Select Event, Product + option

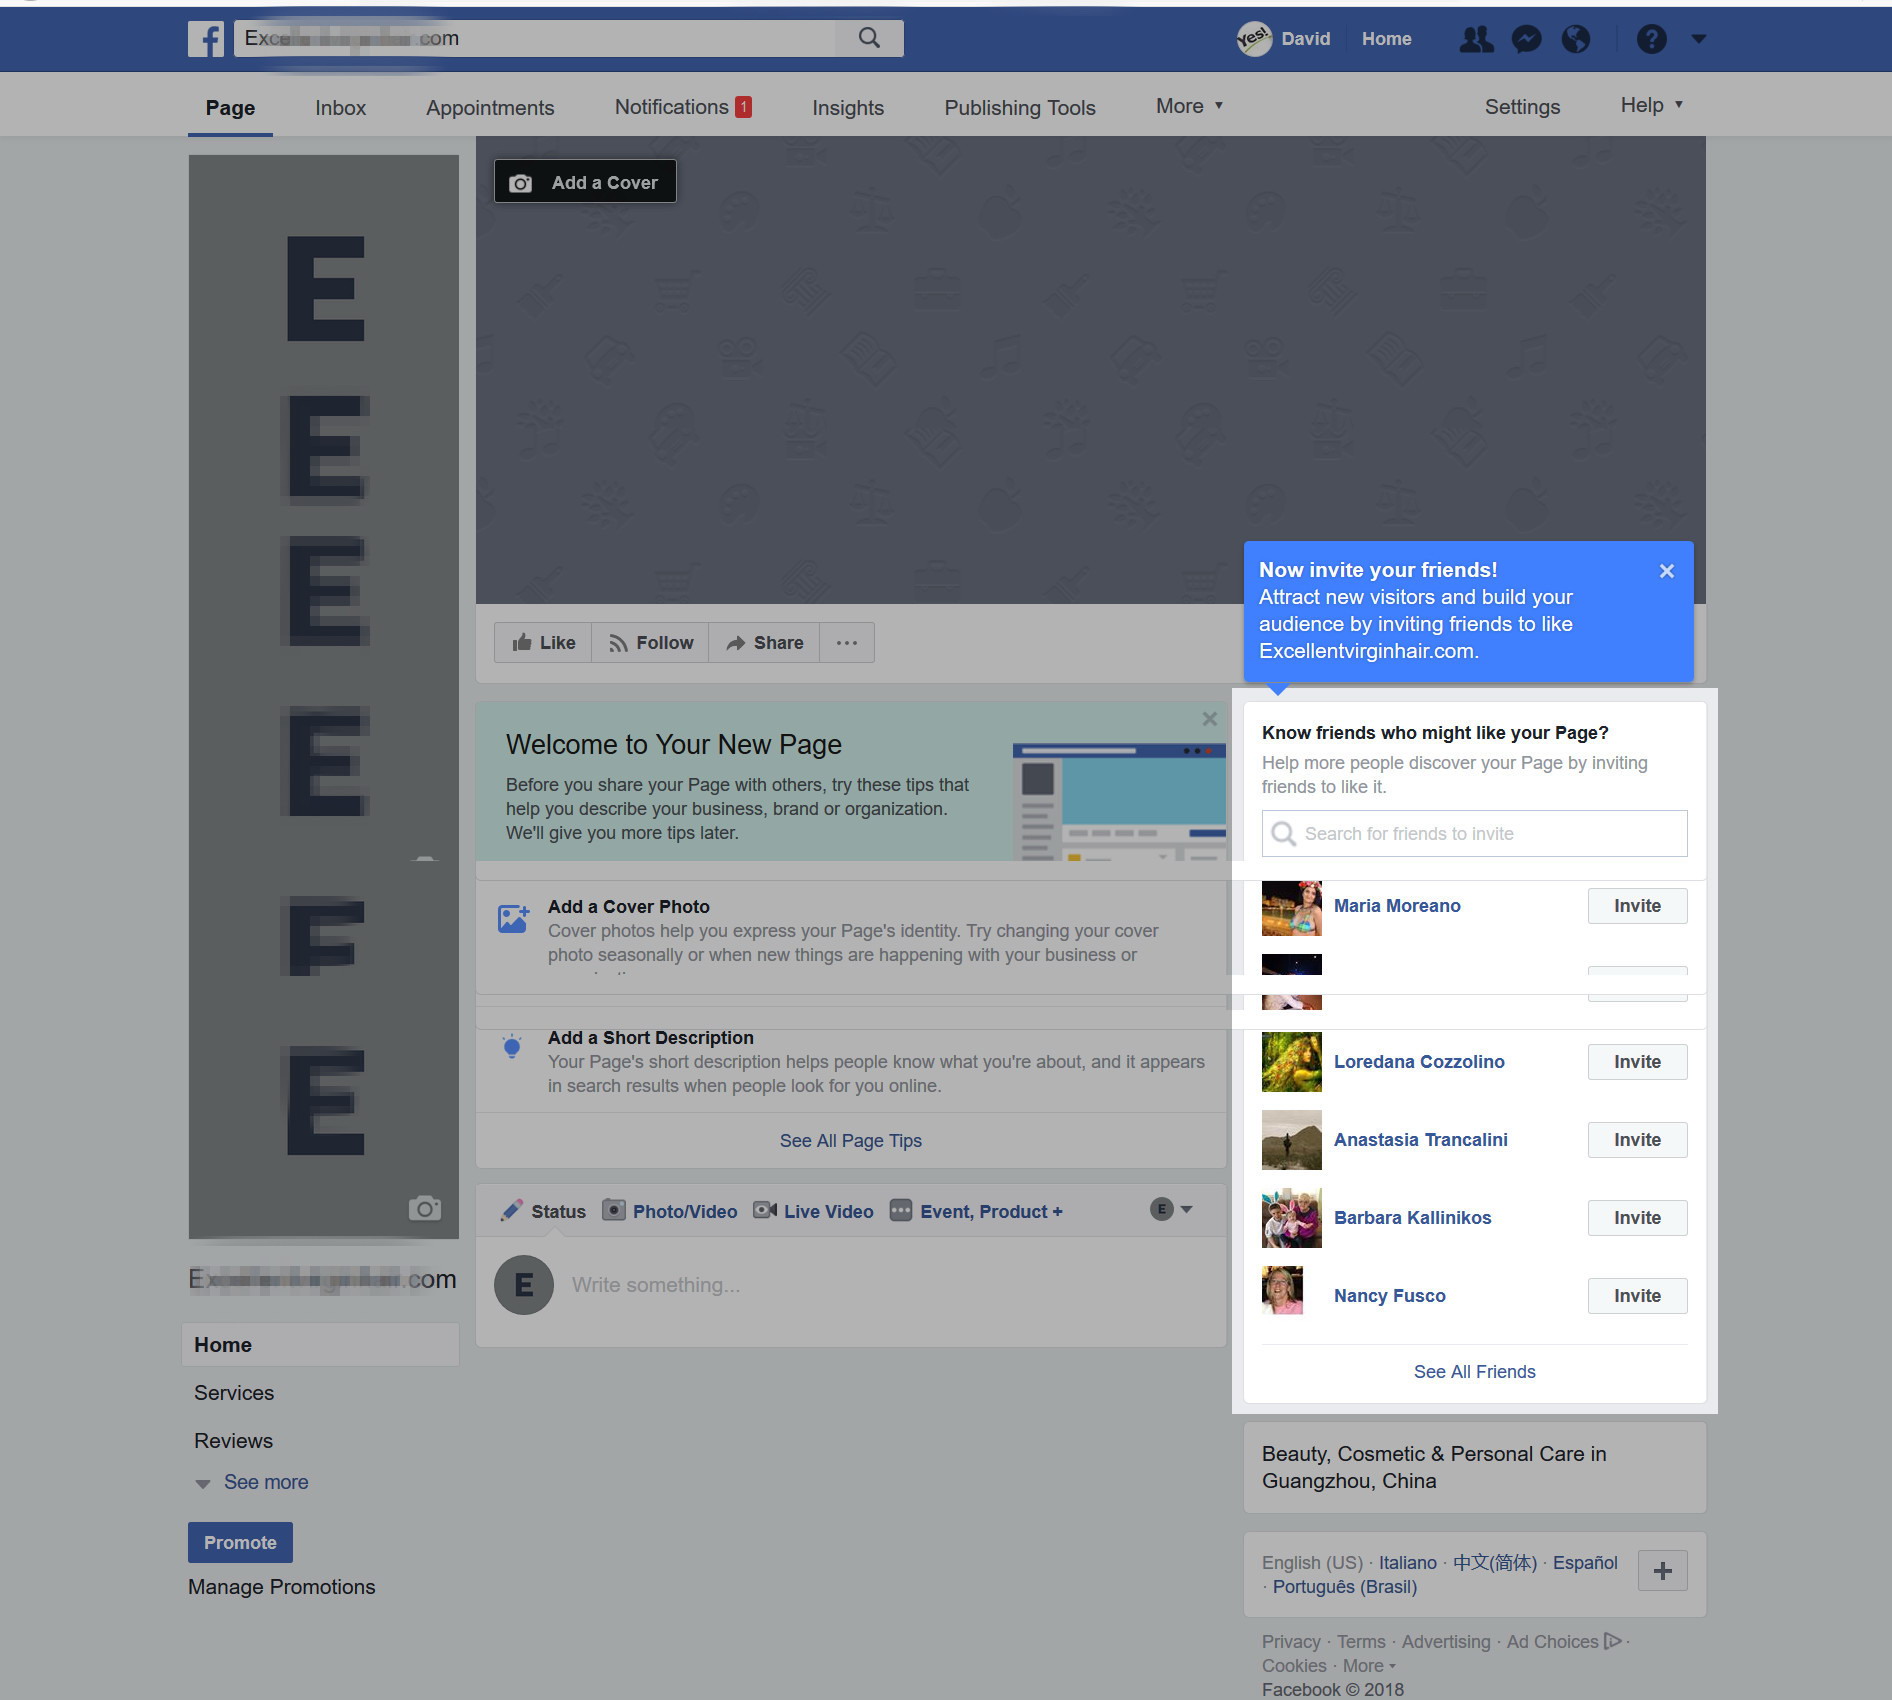[976, 1211]
